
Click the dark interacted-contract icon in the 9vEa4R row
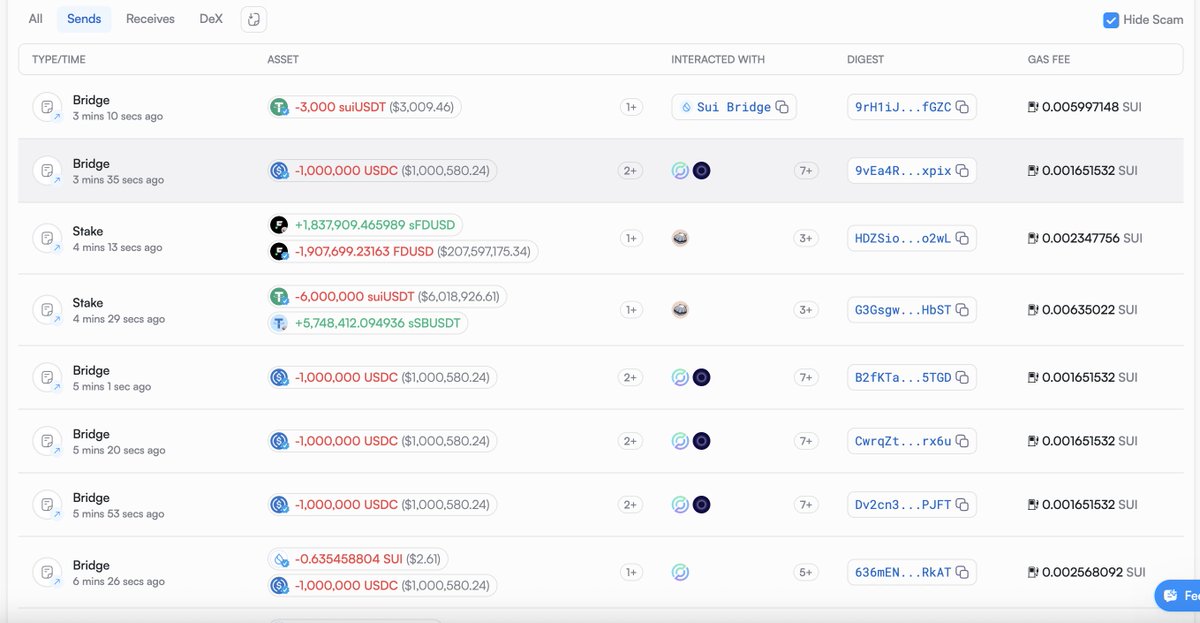point(702,170)
